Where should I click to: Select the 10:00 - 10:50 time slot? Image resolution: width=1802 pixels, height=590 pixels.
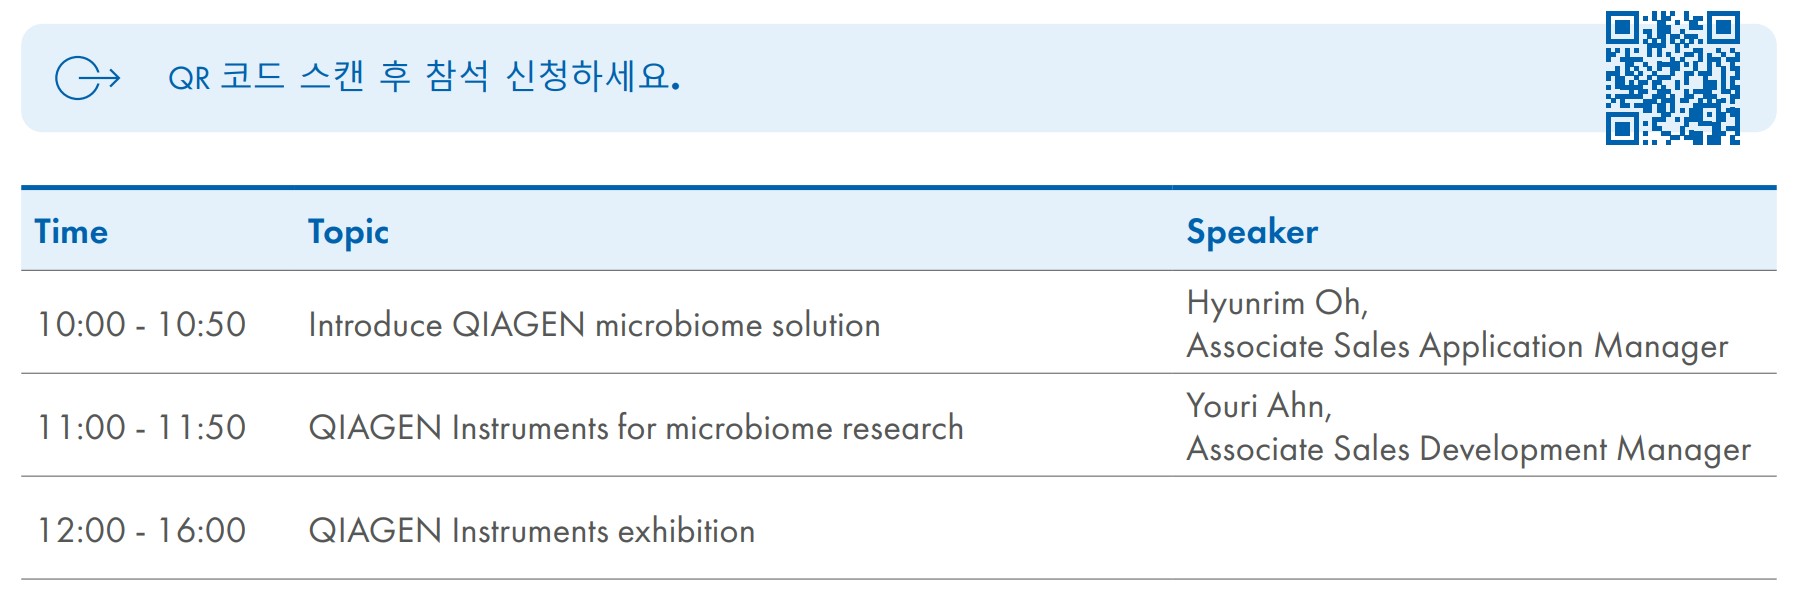tap(141, 324)
